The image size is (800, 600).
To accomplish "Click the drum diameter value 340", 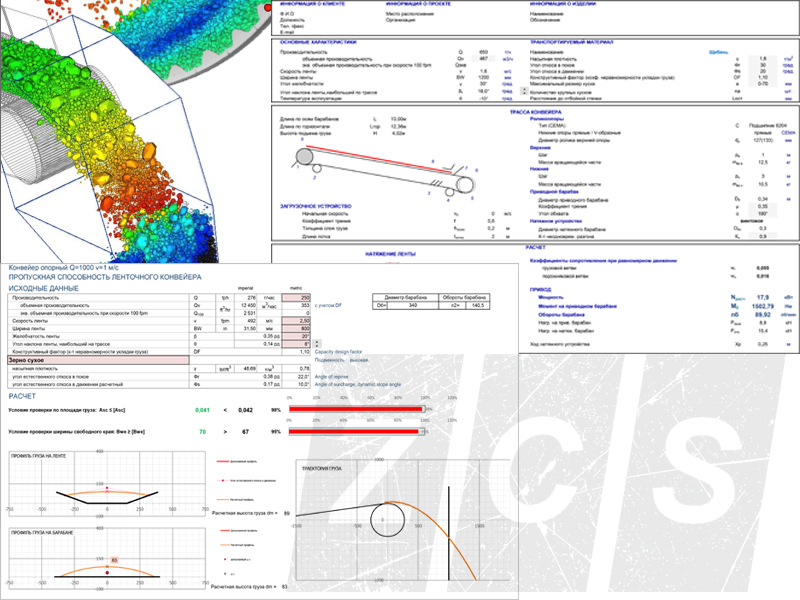I will pyautogui.click(x=415, y=305).
